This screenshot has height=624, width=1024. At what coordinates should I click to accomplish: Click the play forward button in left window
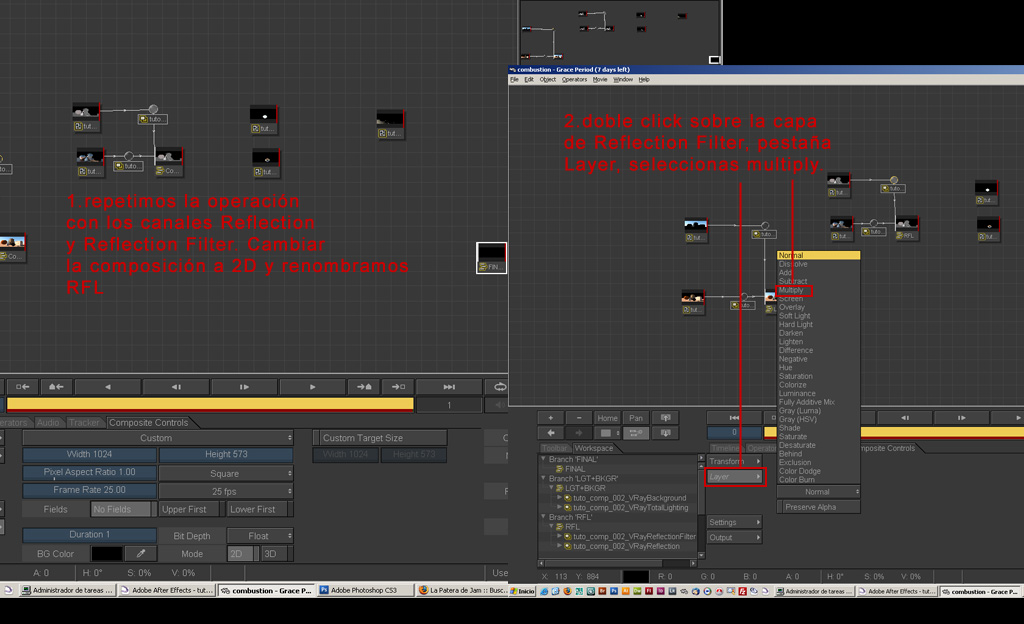[x=312, y=387]
